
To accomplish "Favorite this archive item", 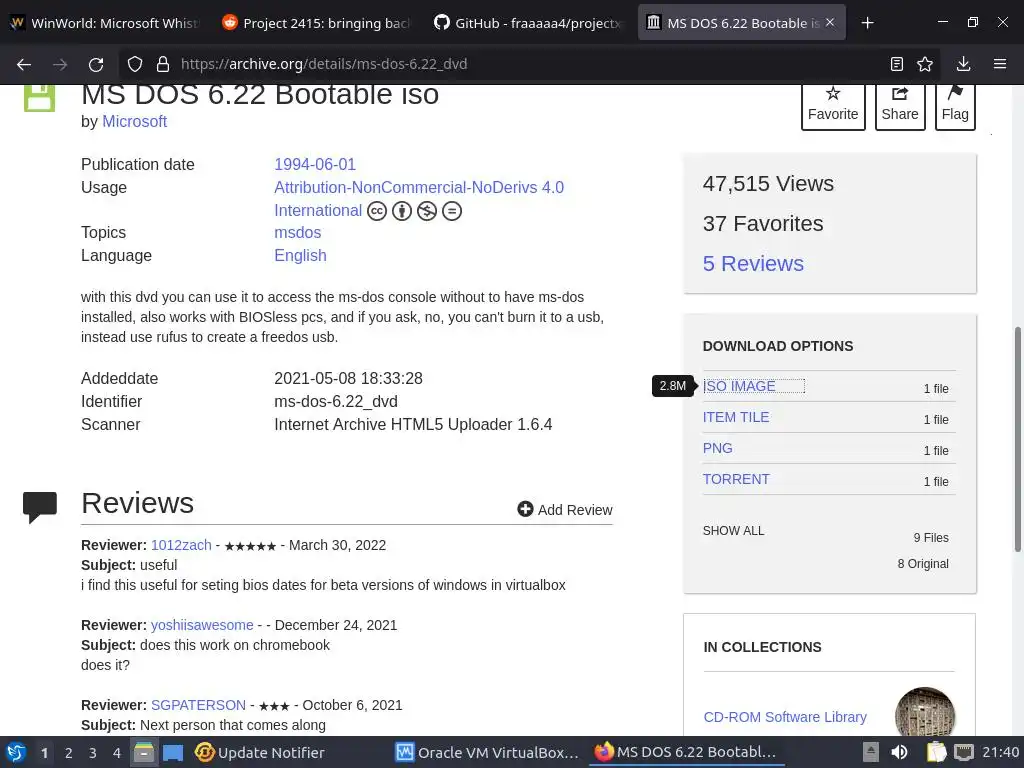I will (833, 106).
